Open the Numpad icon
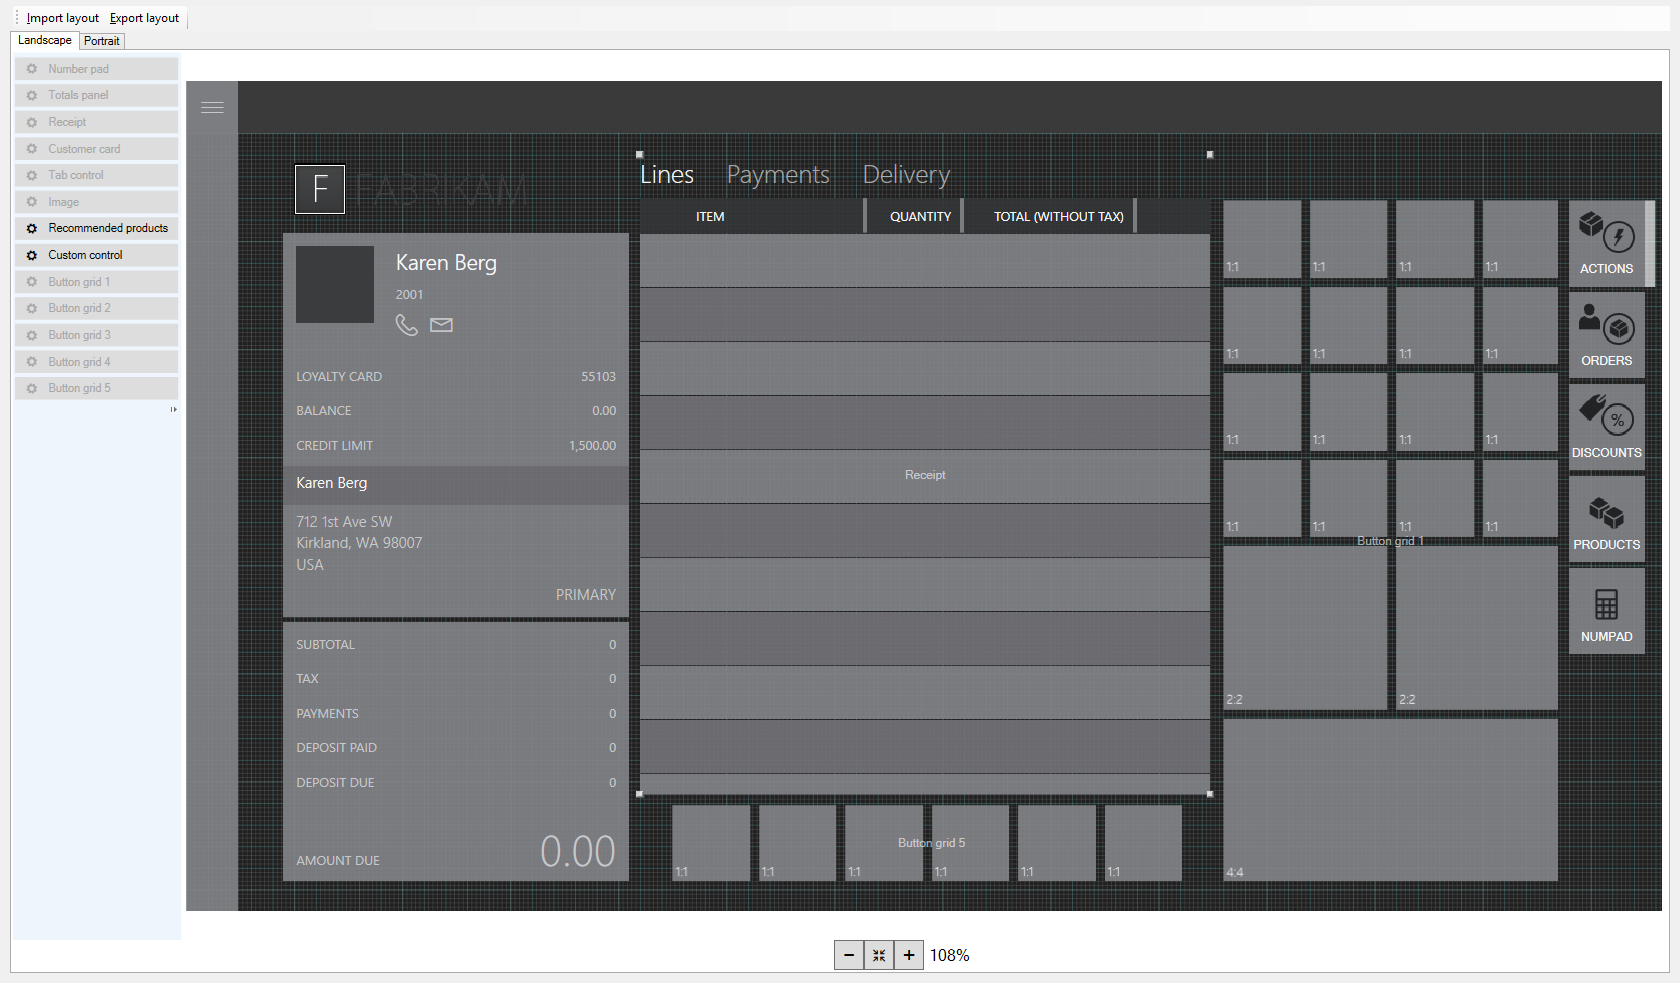Image resolution: width=1680 pixels, height=983 pixels. [x=1606, y=606]
